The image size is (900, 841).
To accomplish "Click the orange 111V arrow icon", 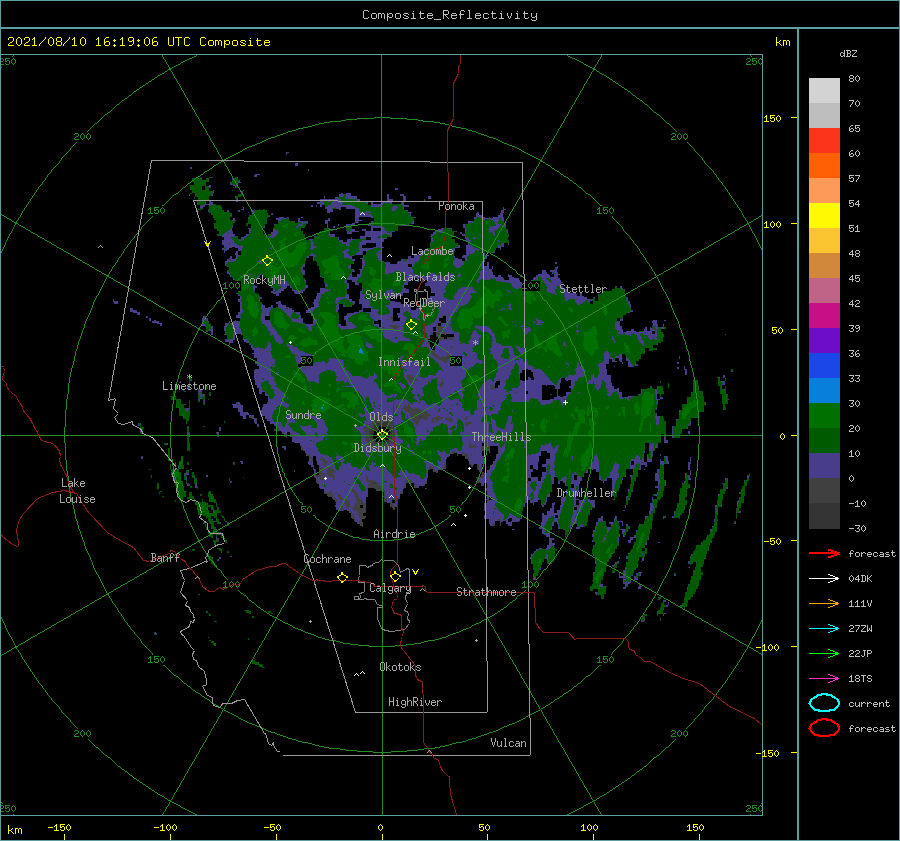I will pyautogui.click(x=824, y=603).
